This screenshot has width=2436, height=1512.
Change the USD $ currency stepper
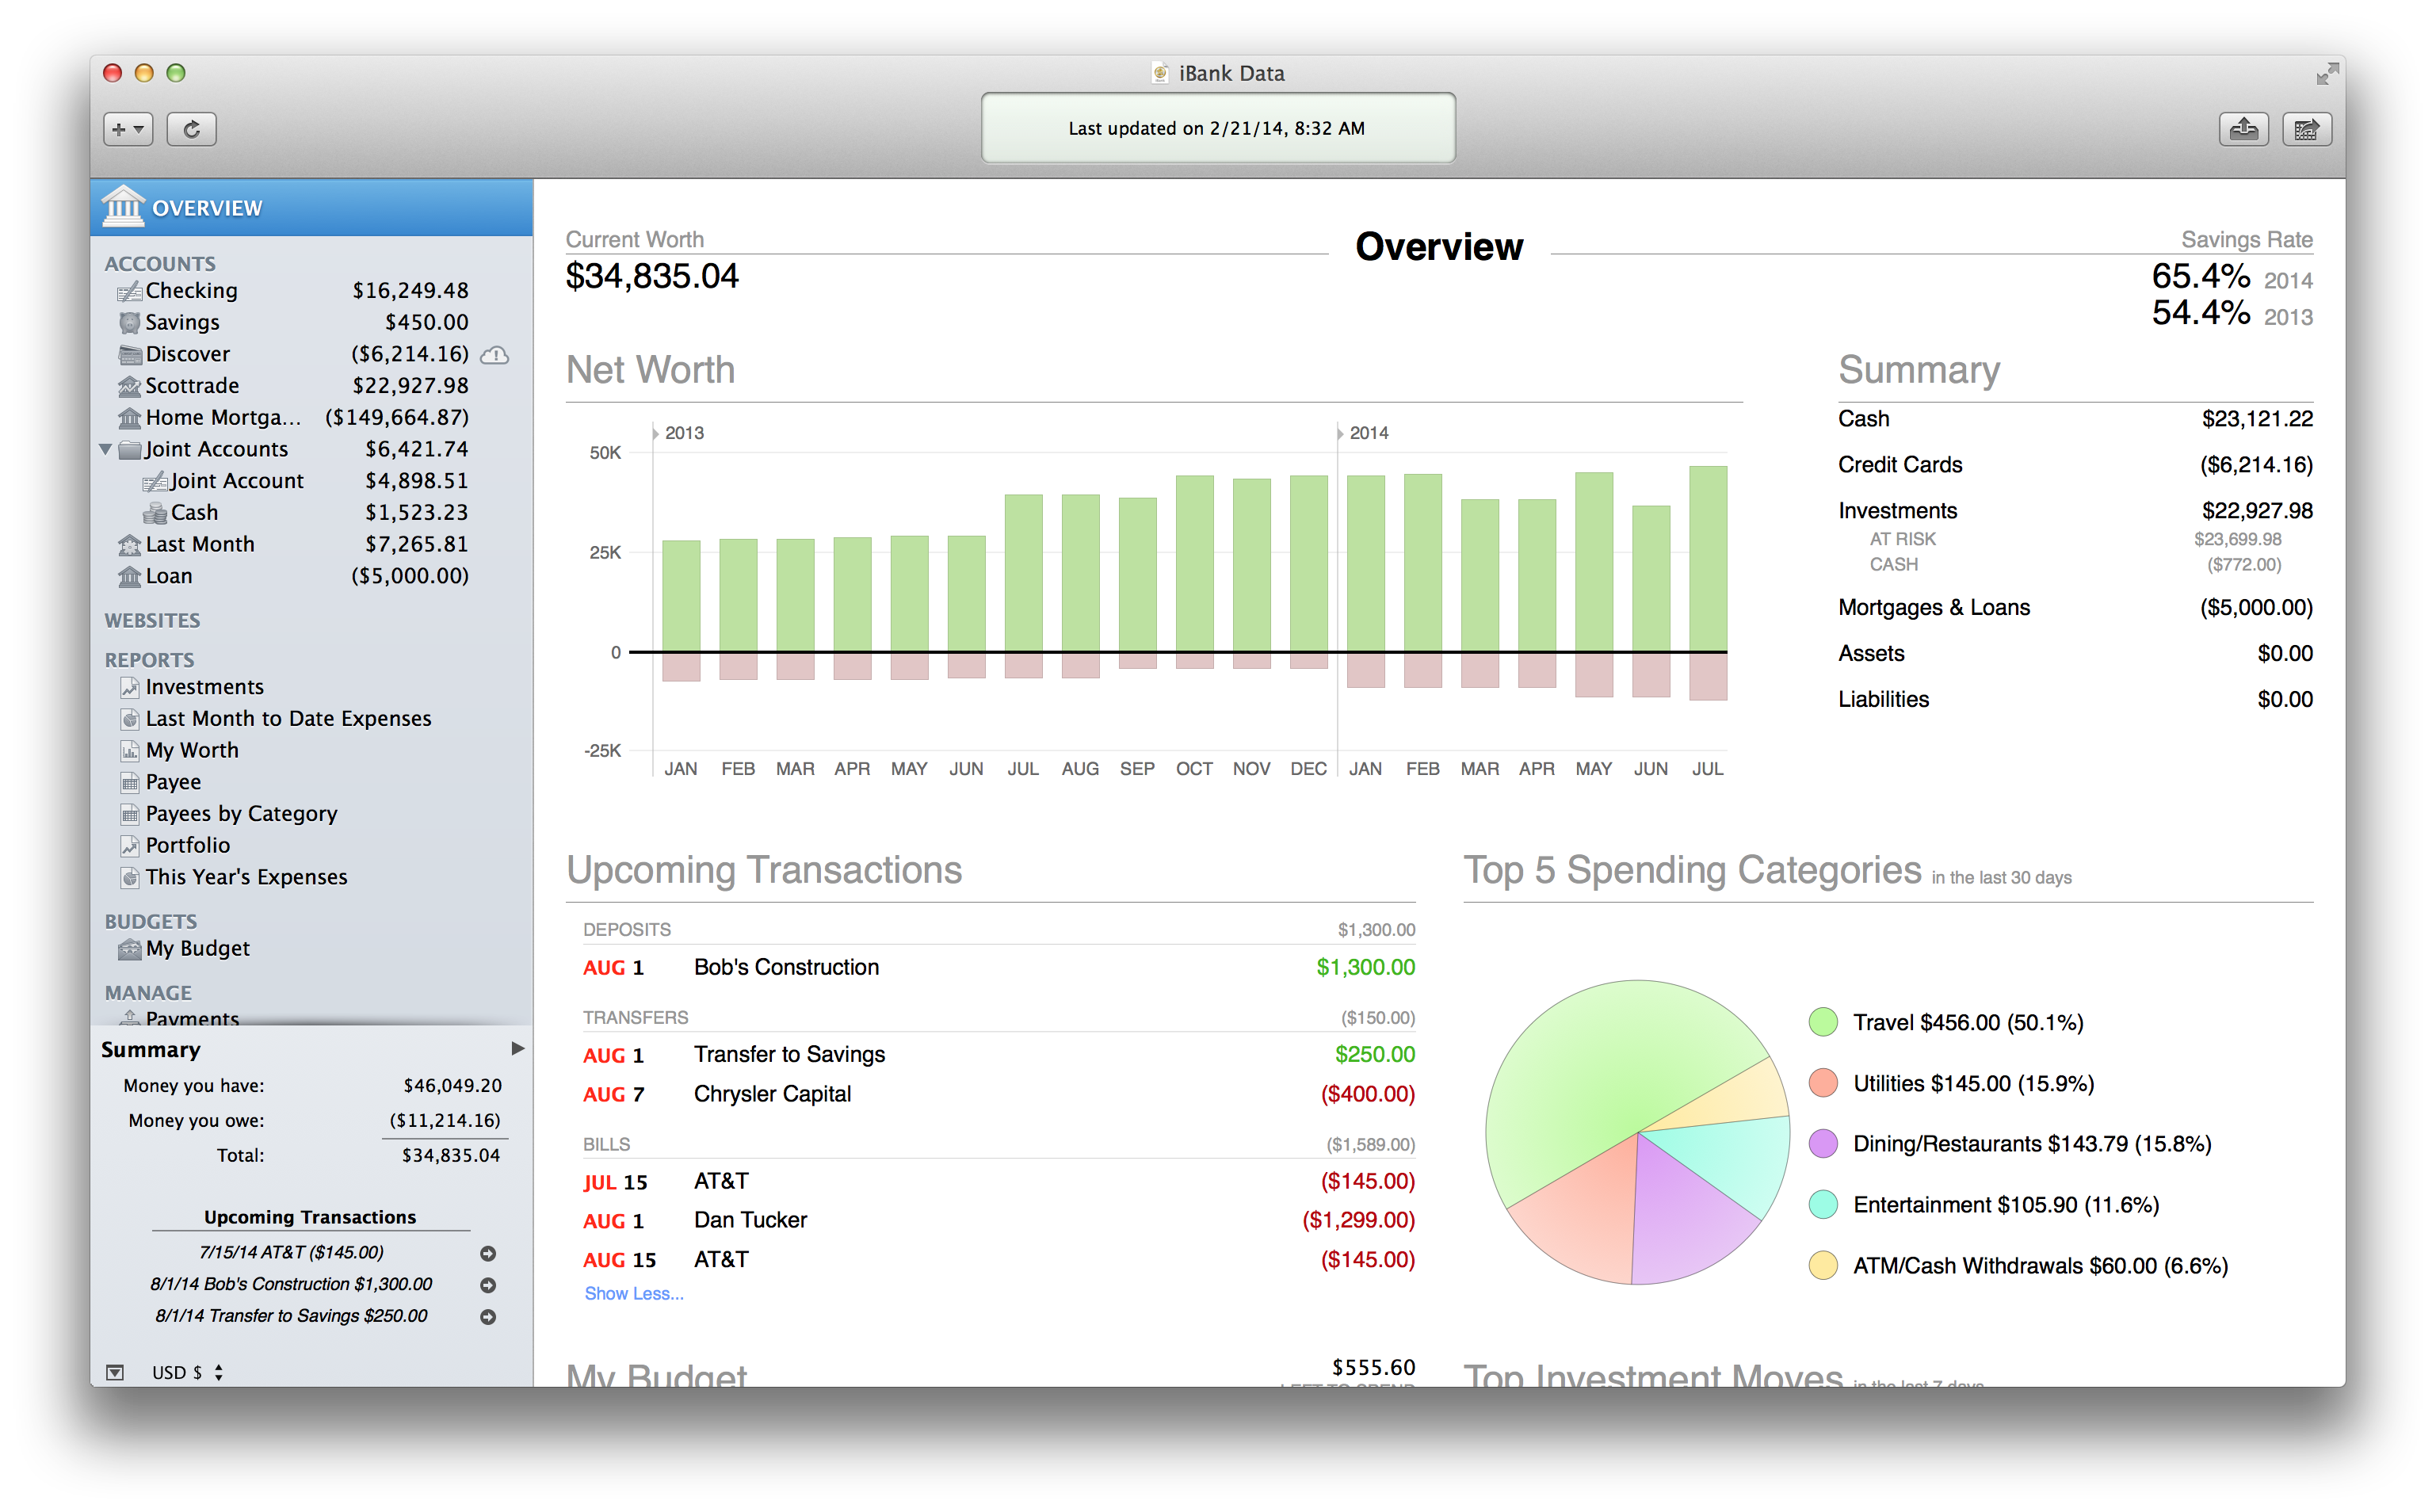pyautogui.click(x=219, y=1372)
